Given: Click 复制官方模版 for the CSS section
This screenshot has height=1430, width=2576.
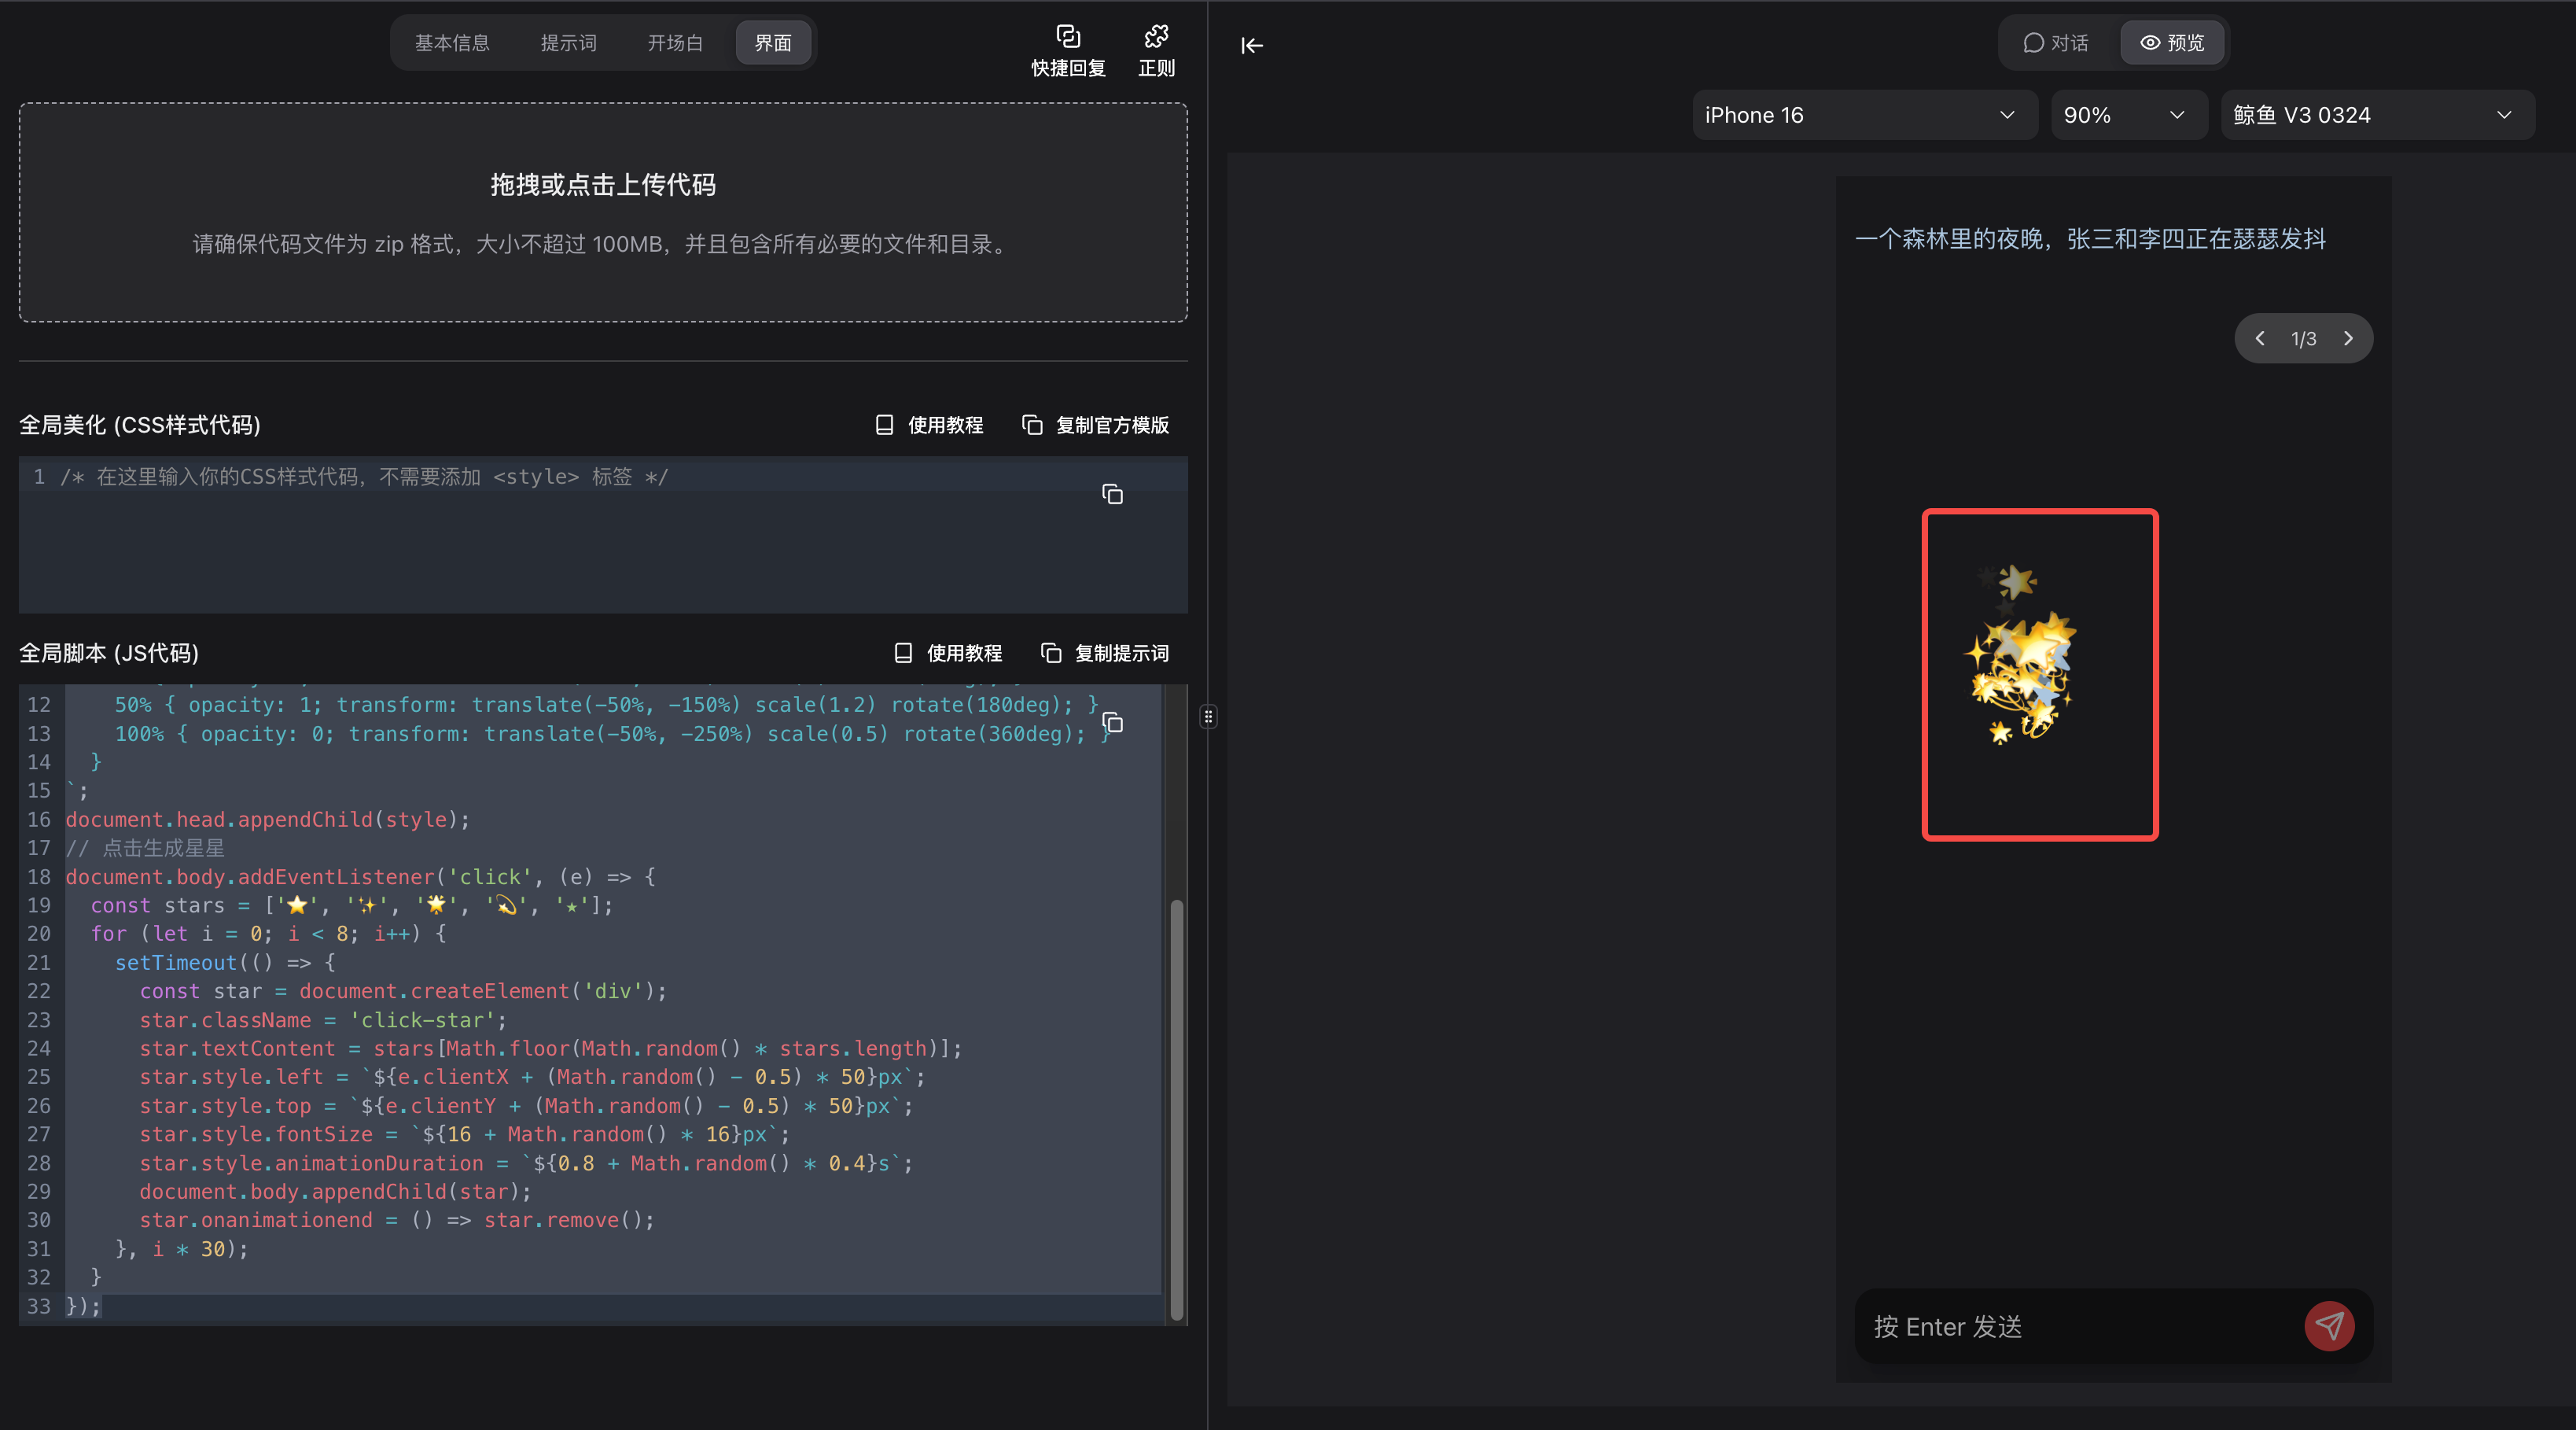Looking at the screenshot, I should 1096,425.
